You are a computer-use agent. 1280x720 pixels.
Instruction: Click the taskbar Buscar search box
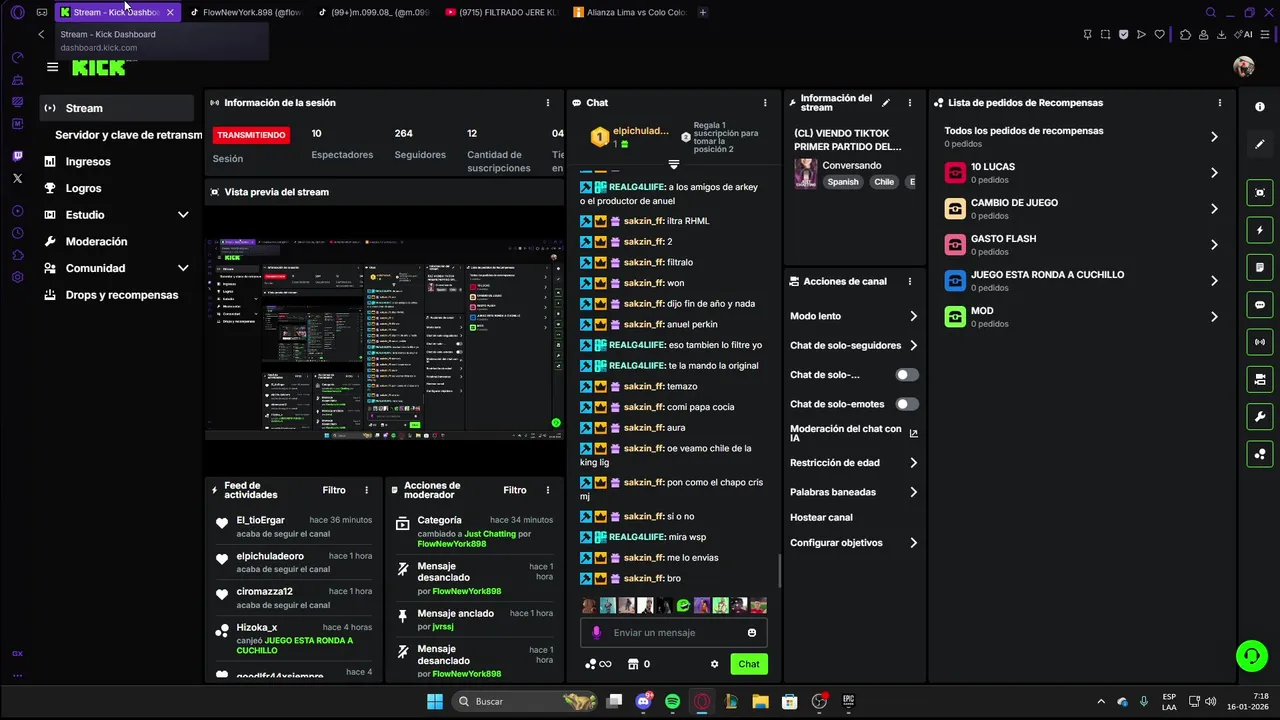point(526,702)
